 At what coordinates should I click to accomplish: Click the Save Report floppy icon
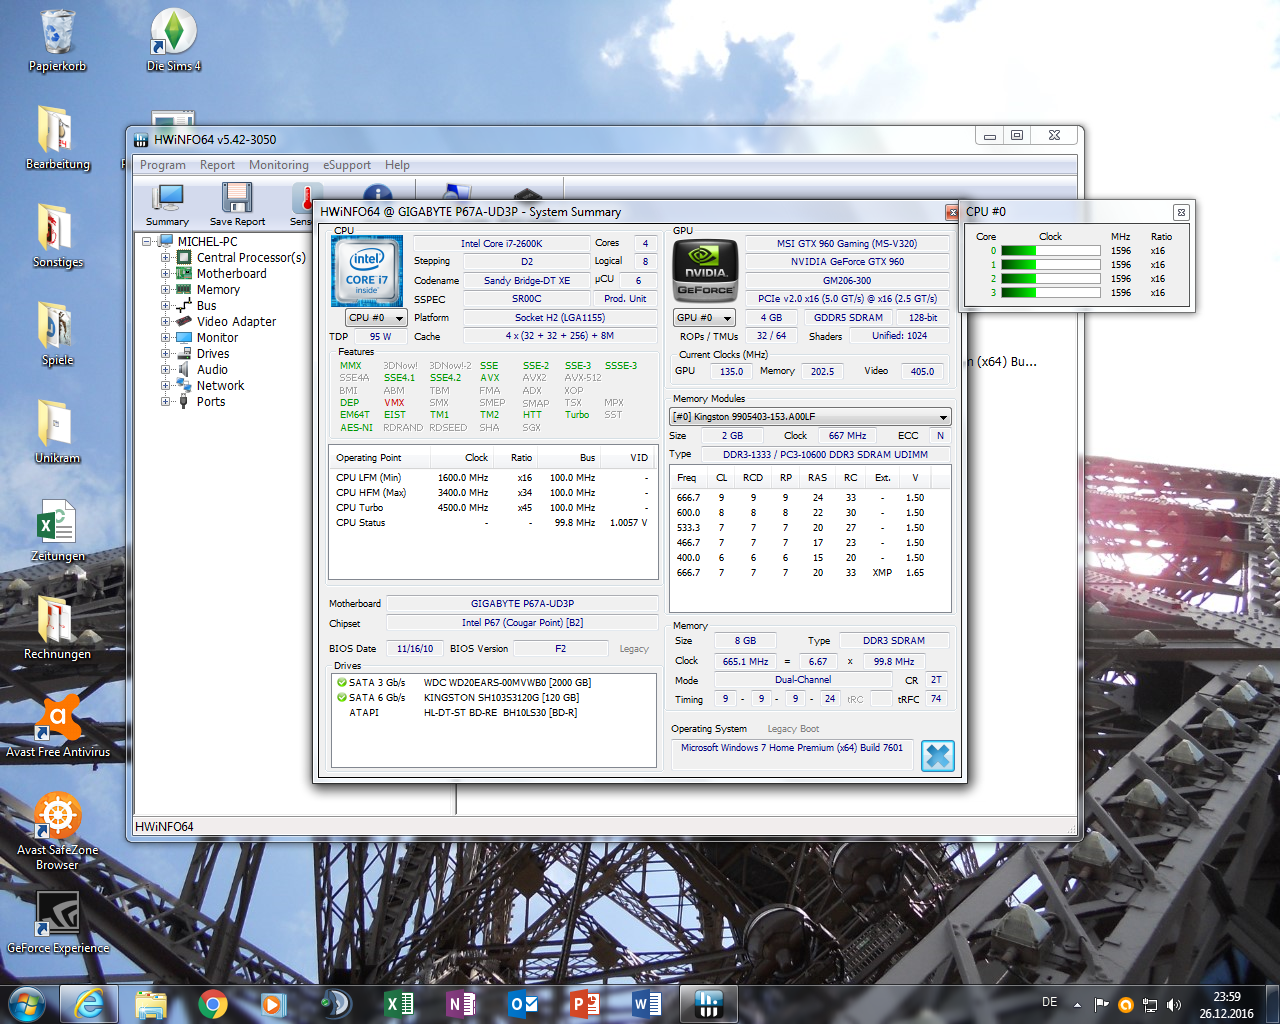tap(237, 205)
